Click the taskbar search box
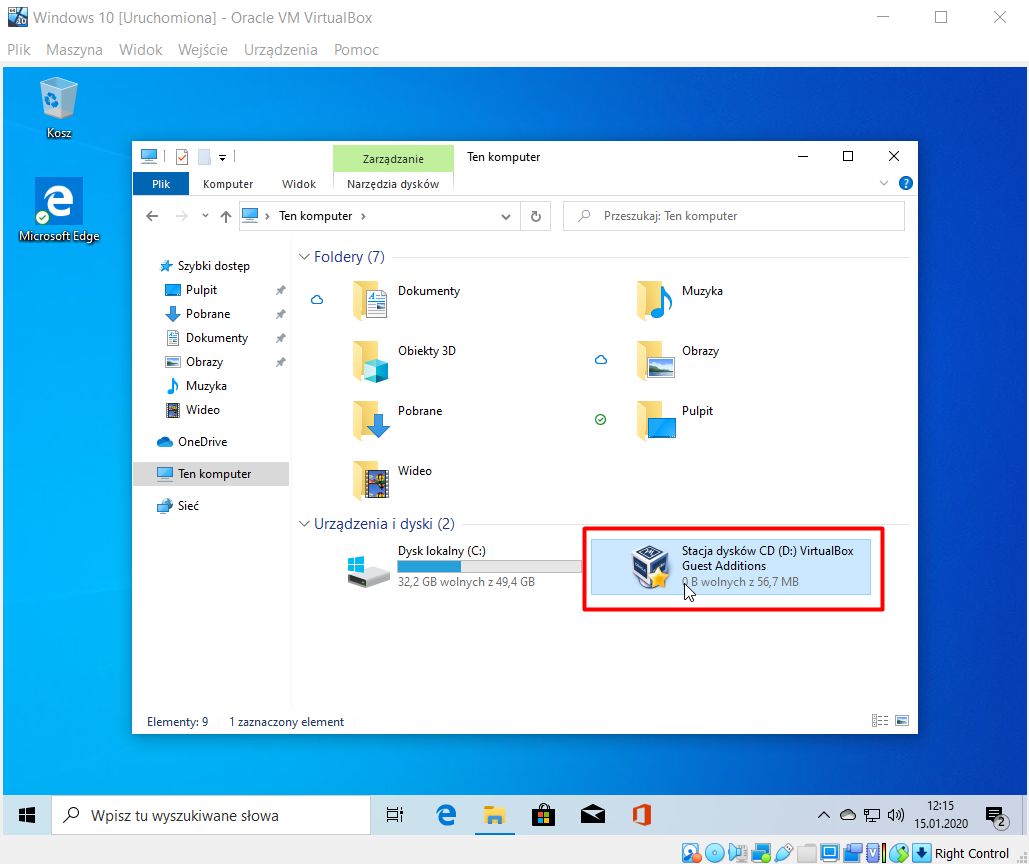 pos(211,815)
